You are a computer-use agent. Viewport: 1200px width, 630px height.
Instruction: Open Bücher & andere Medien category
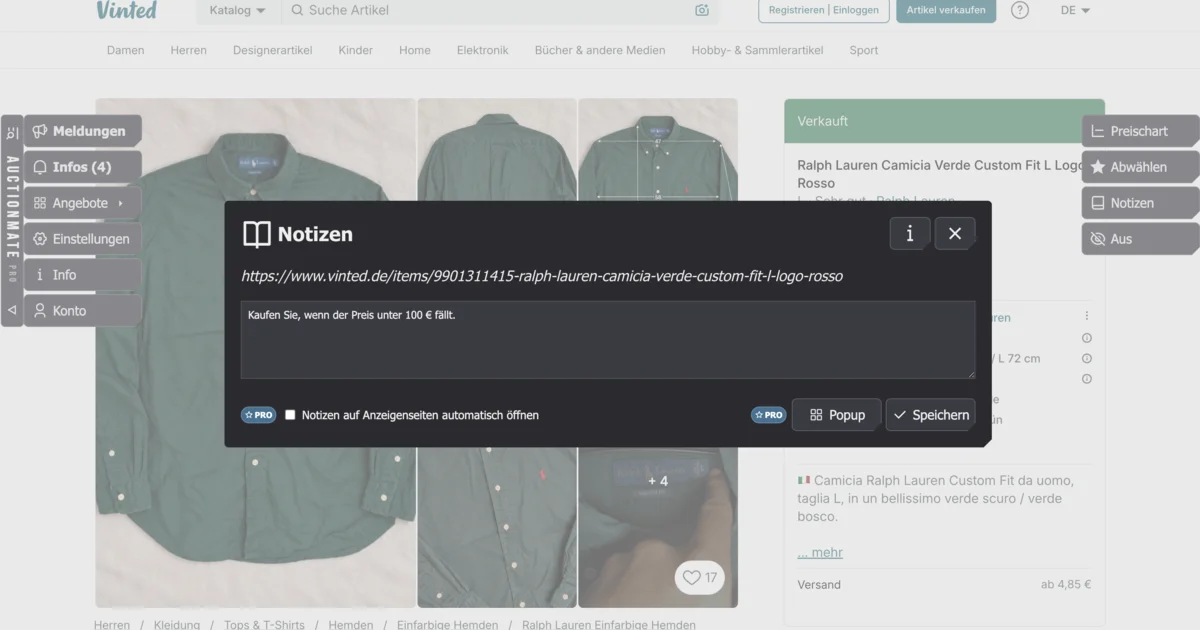coord(600,50)
